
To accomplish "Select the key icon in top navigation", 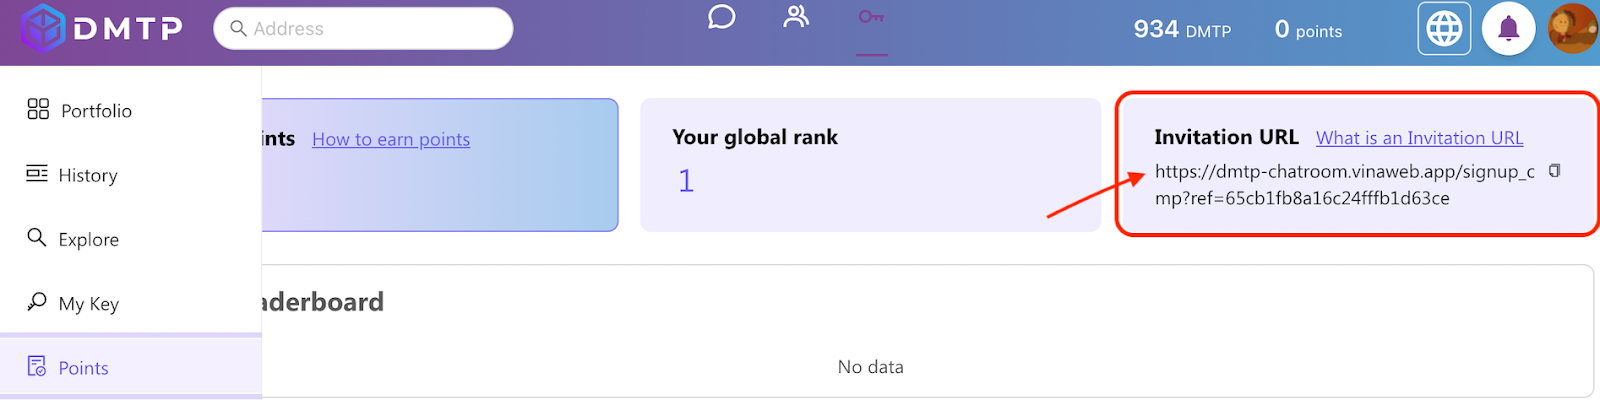I will coord(871,16).
